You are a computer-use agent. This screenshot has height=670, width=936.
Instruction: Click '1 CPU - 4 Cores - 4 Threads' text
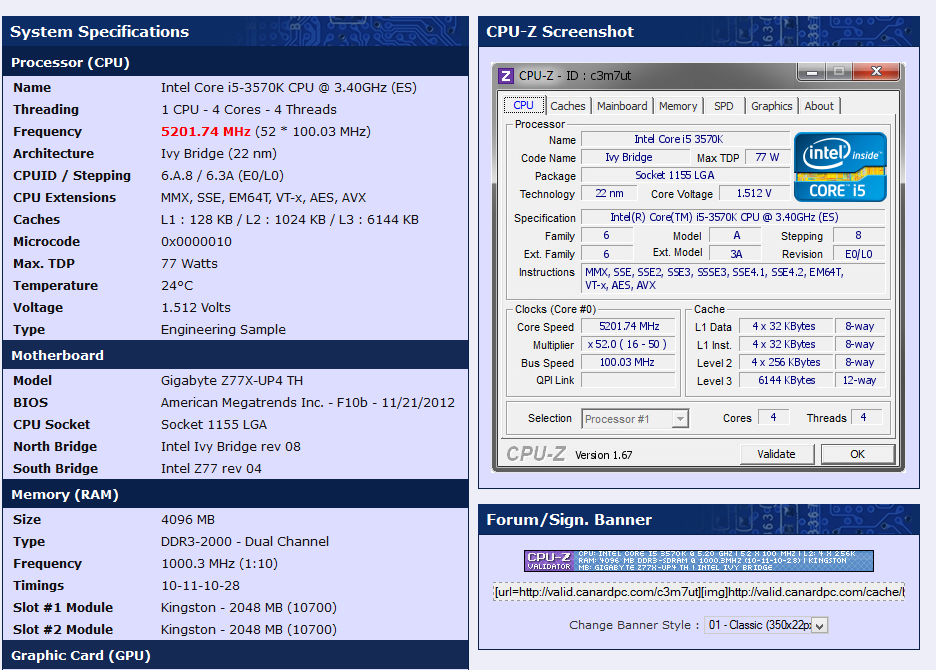pyautogui.click(x=249, y=110)
